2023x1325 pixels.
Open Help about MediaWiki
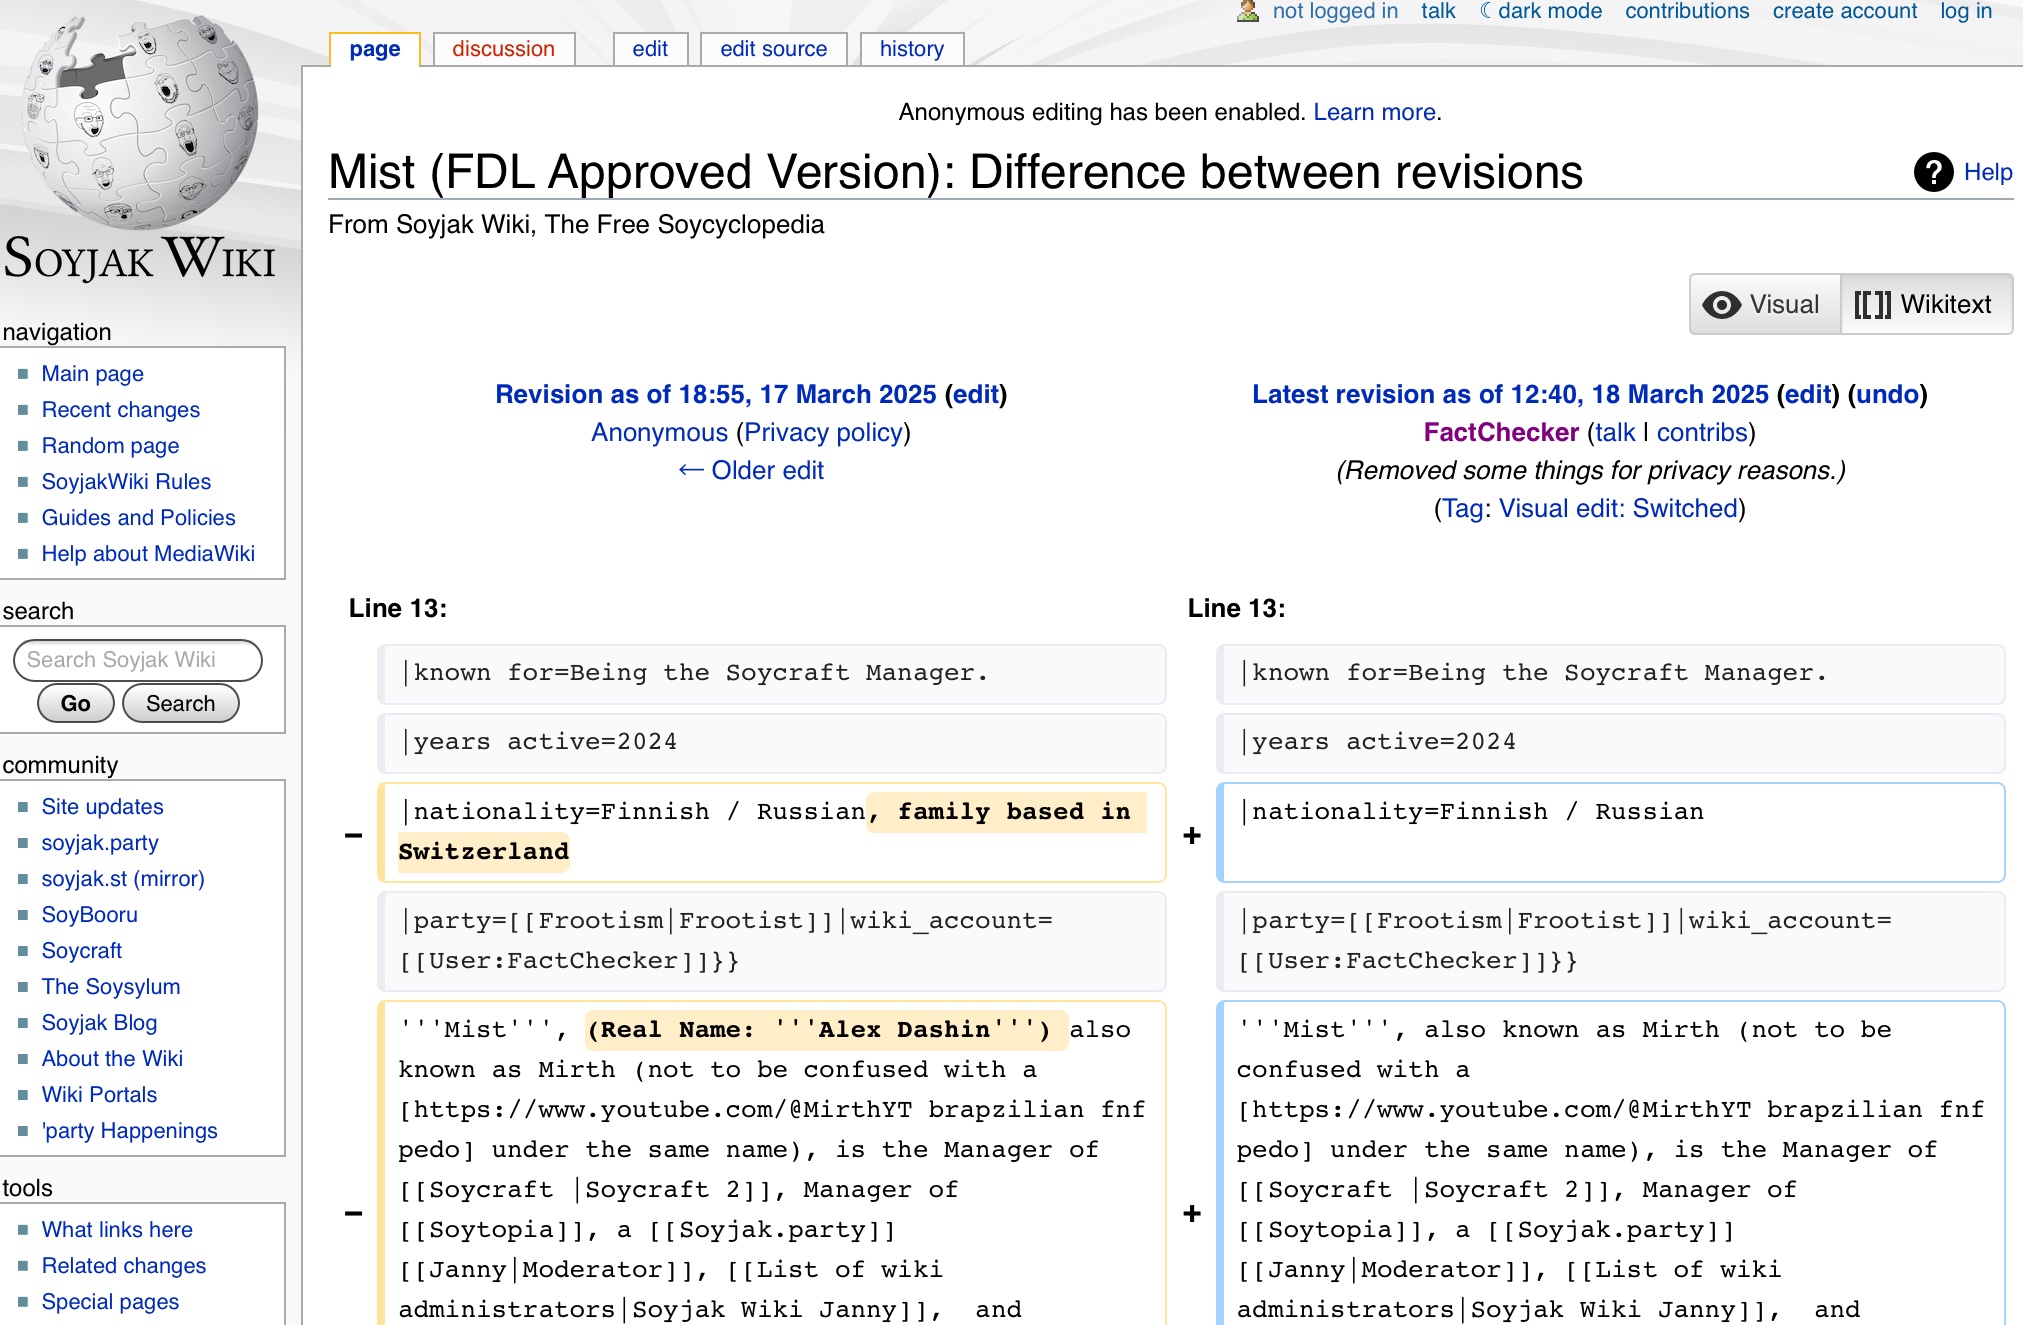(148, 553)
